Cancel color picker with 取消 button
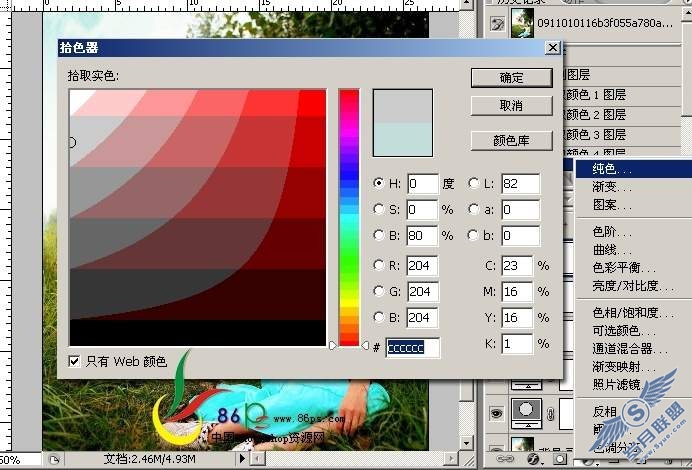This screenshot has height=470, width=692. 511,105
